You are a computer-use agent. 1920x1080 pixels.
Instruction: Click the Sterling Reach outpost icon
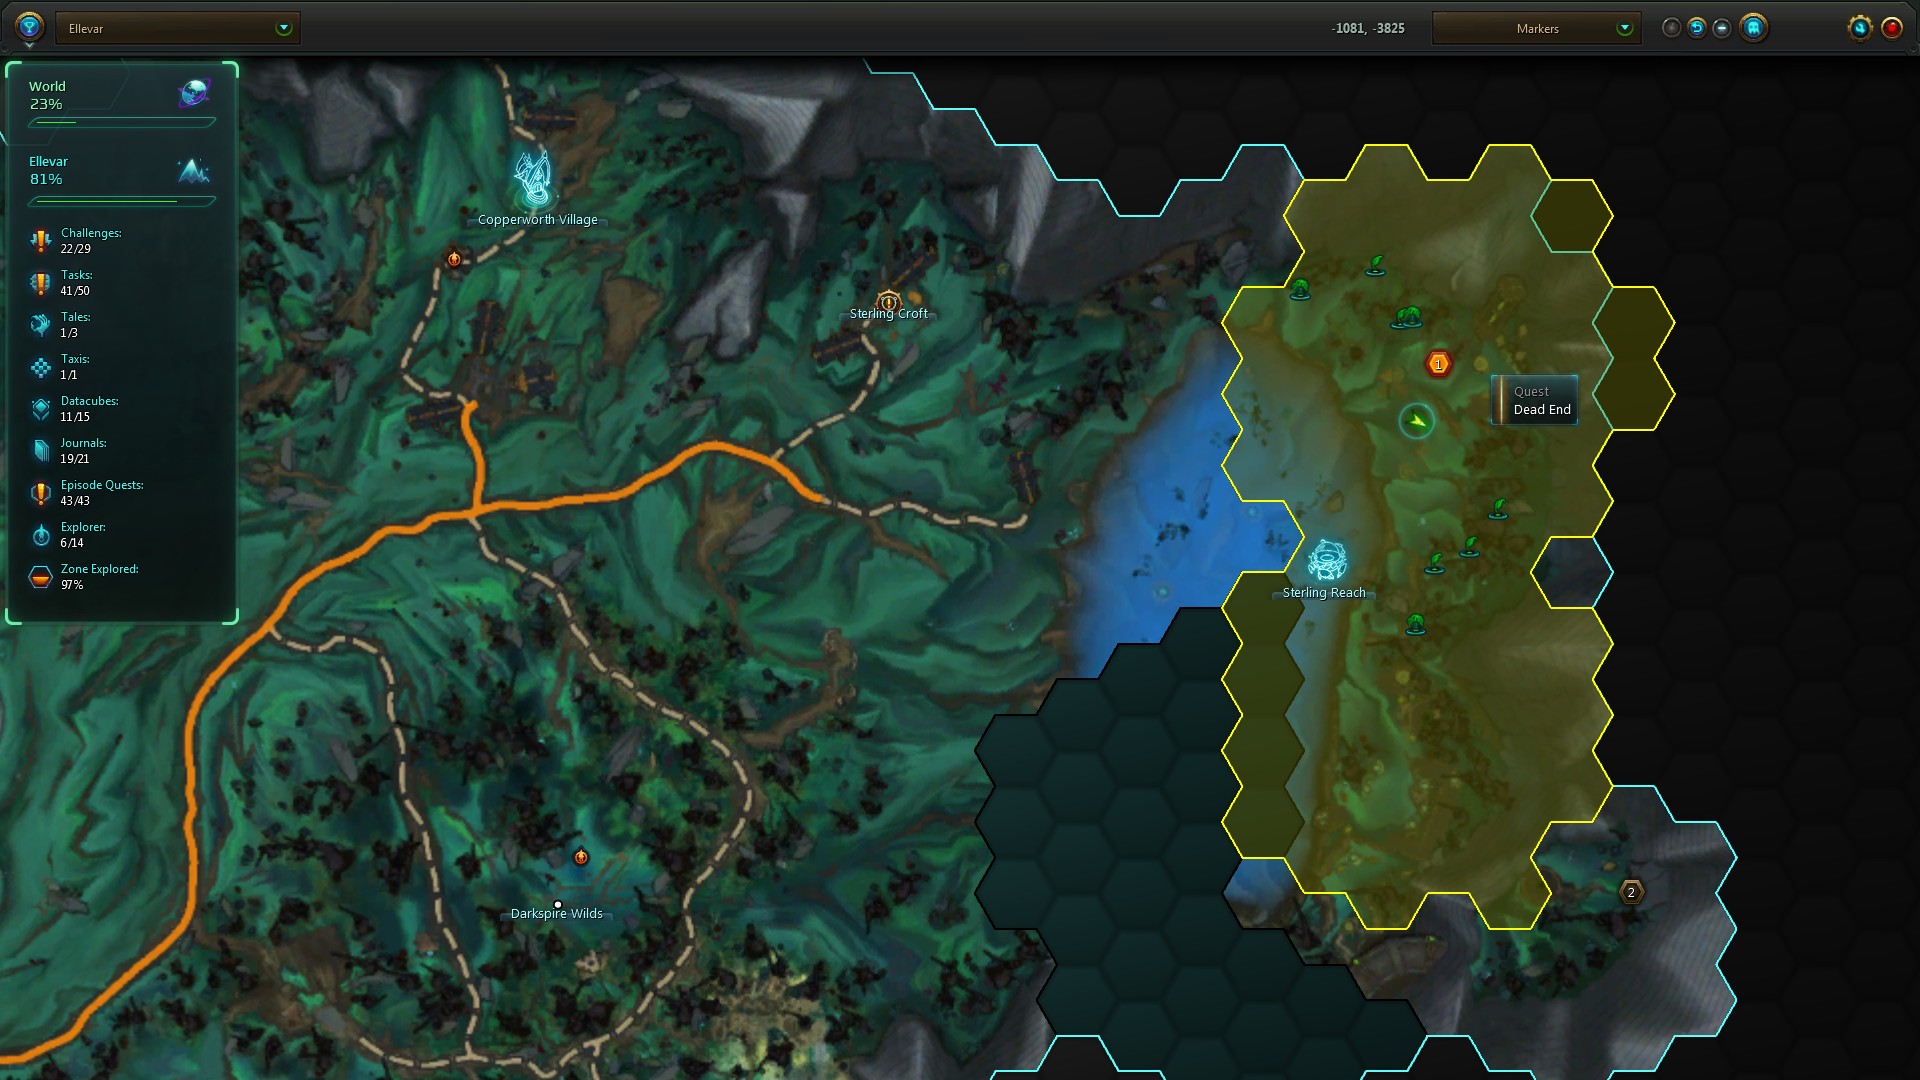tap(1326, 560)
